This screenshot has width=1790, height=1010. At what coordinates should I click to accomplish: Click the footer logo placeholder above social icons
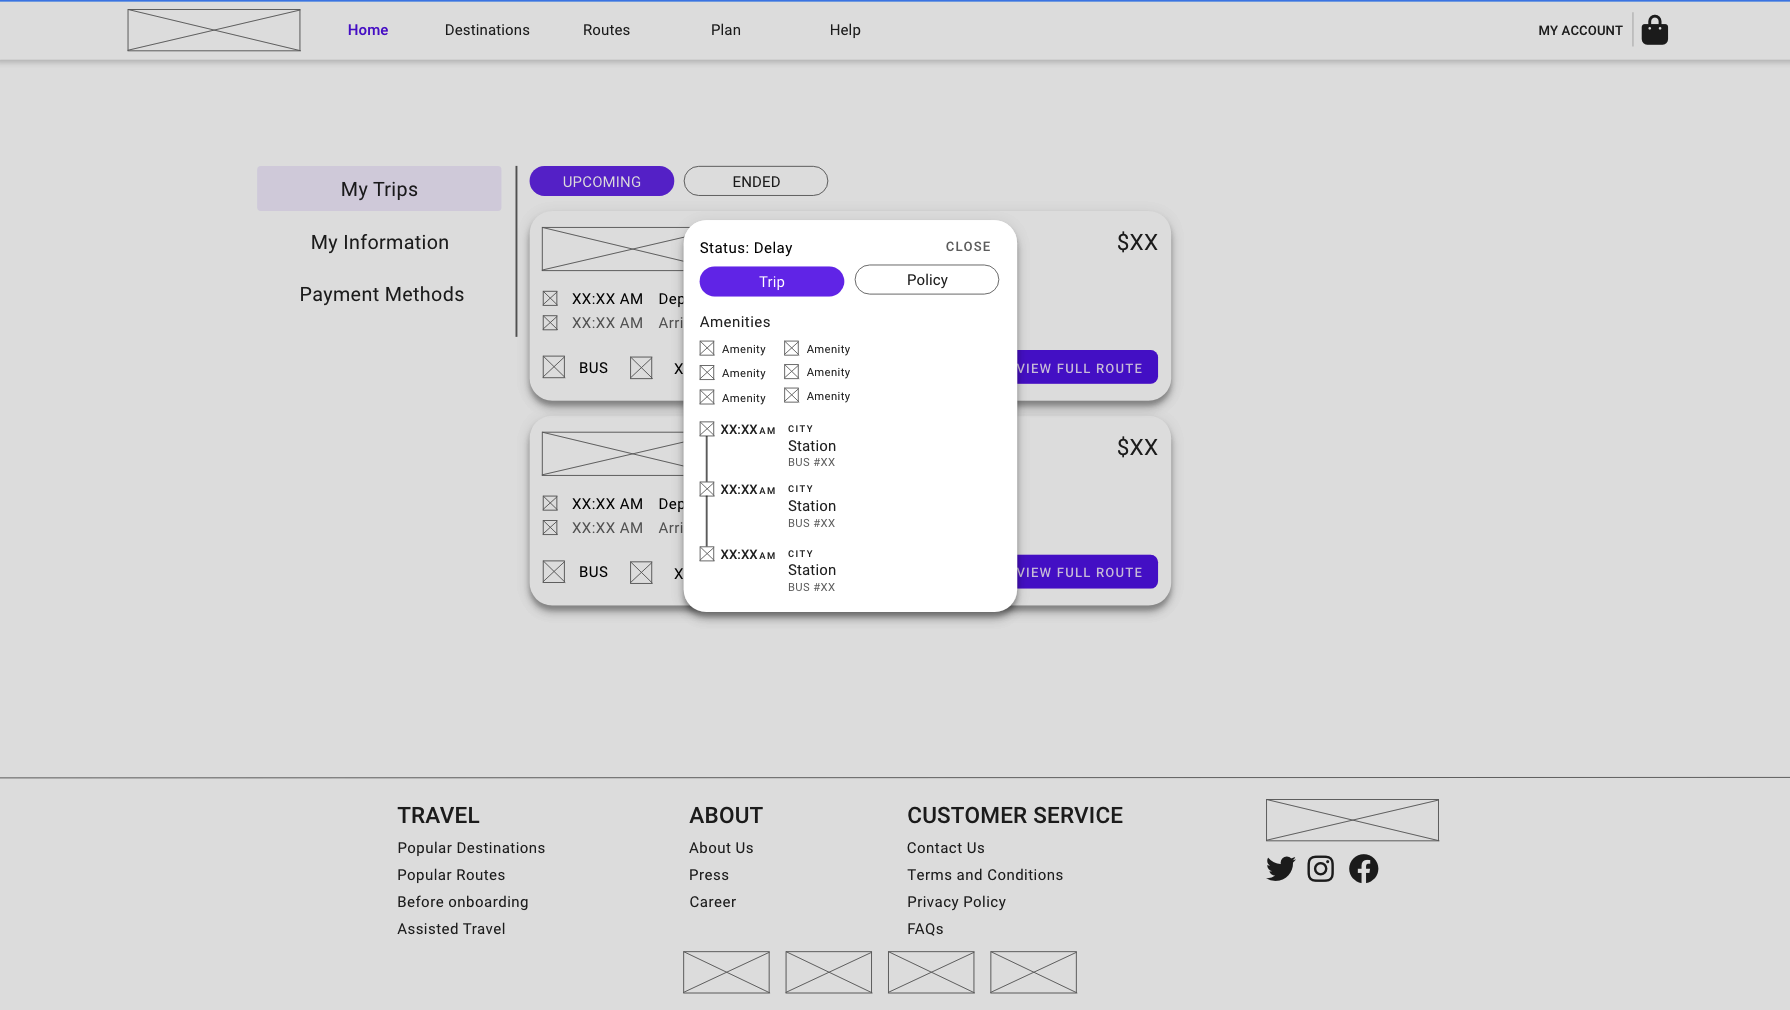pos(1351,820)
